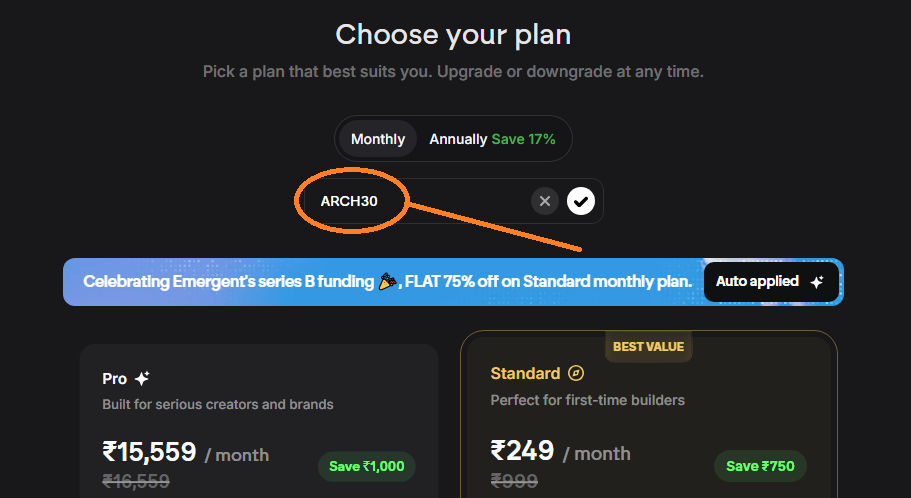This screenshot has height=498, width=911.
Task: Click the Choose your plan heading
Action: point(453,35)
